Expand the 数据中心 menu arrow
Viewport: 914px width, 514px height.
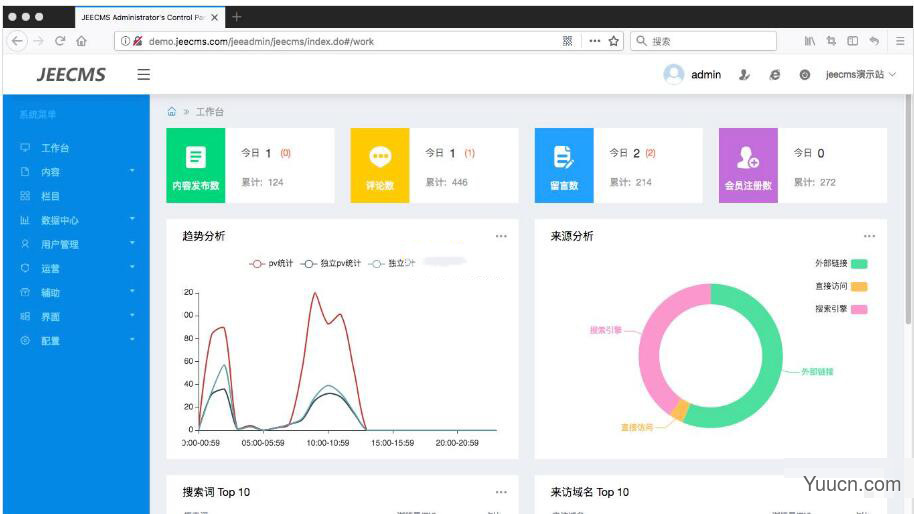132,219
